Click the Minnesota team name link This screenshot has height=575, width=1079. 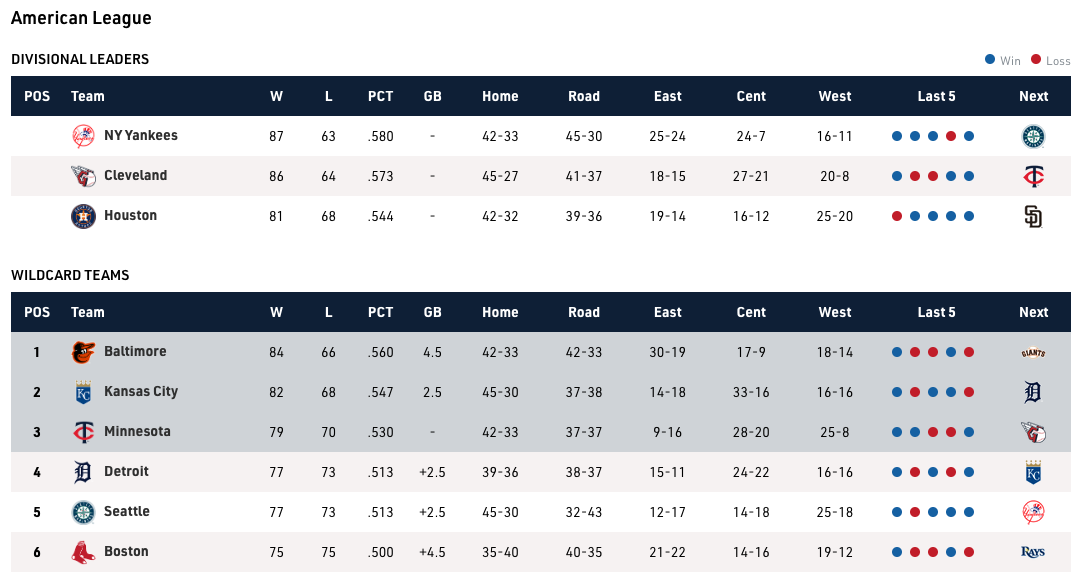click(137, 431)
